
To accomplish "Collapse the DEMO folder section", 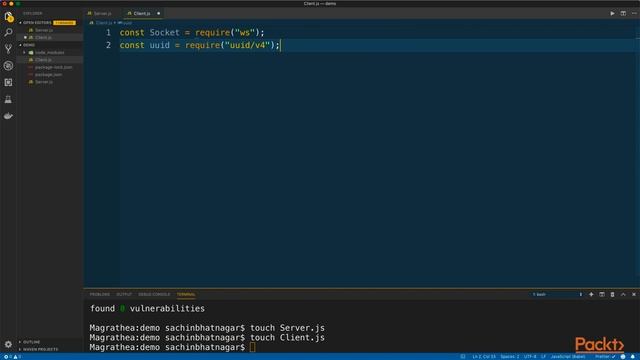I will point(28,45).
